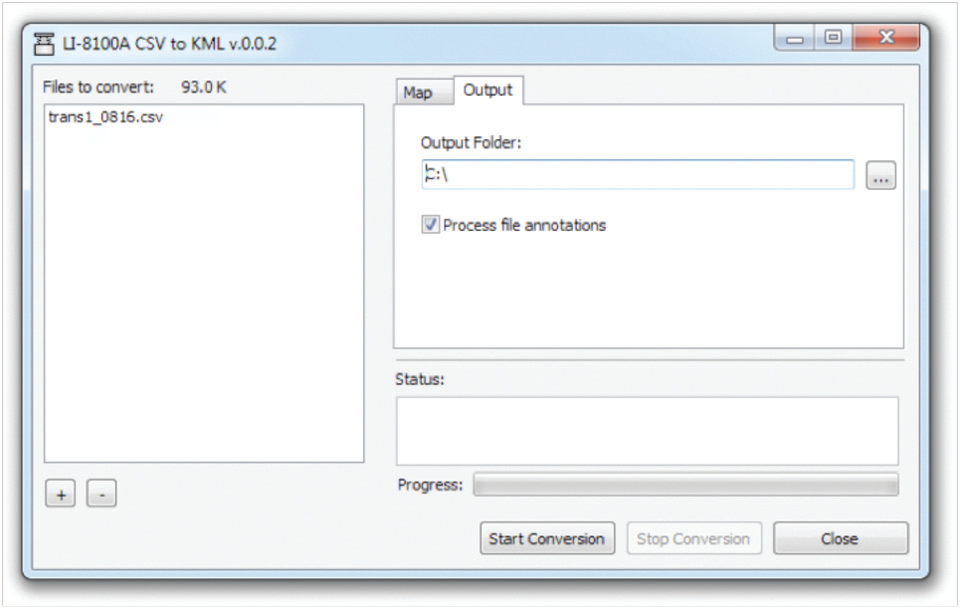The width and height of the screenshot is (960, 609).
Task: Add a file with the plus button
Action: [x=60, y=495]
